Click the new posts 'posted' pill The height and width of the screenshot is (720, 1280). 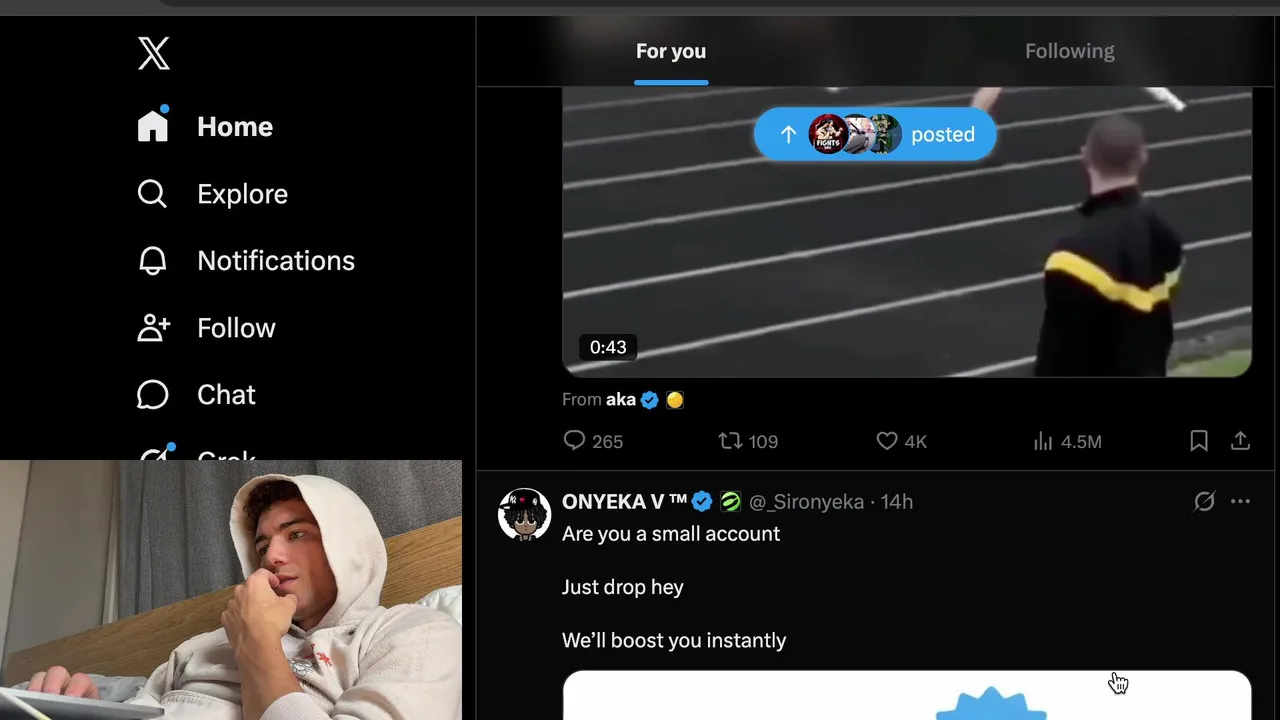click(875, 134)
